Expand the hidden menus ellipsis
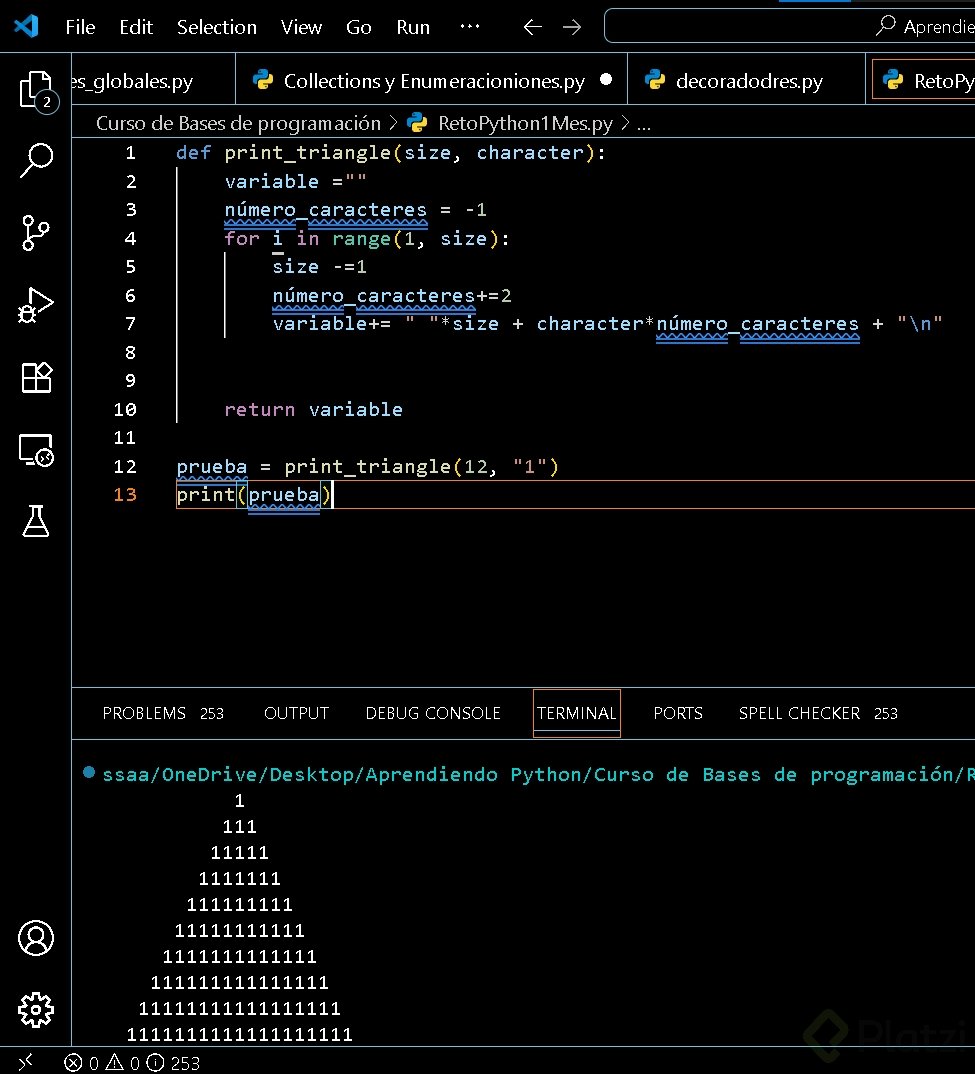The width and height of the screenshot is (975, 1074). tap(469, 27)
